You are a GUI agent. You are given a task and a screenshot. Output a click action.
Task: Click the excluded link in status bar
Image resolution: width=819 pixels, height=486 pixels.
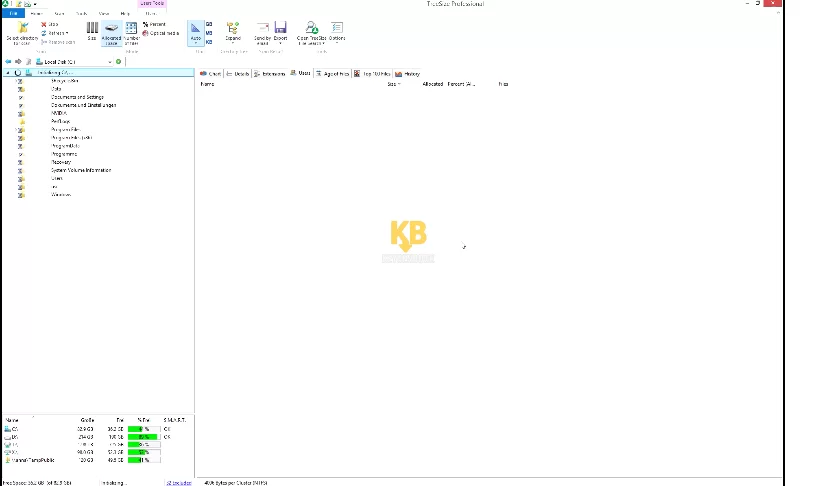click(x=178, y=482)
